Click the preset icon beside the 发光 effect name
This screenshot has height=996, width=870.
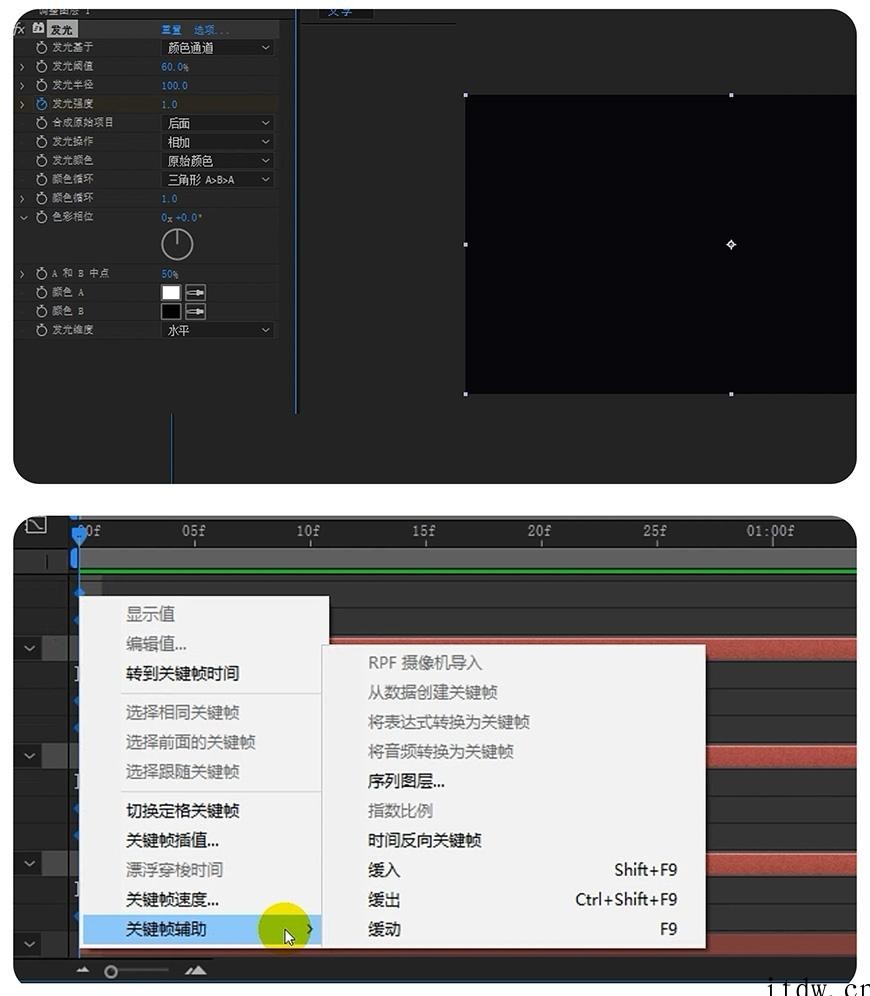[38, 29]
